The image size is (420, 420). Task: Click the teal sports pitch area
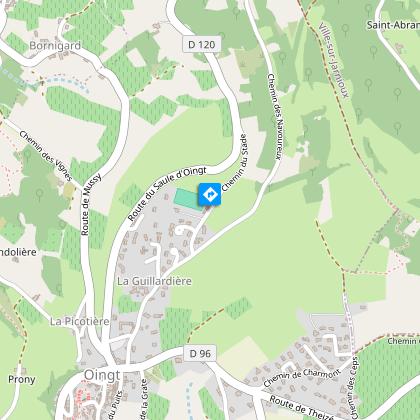point(187,199)
